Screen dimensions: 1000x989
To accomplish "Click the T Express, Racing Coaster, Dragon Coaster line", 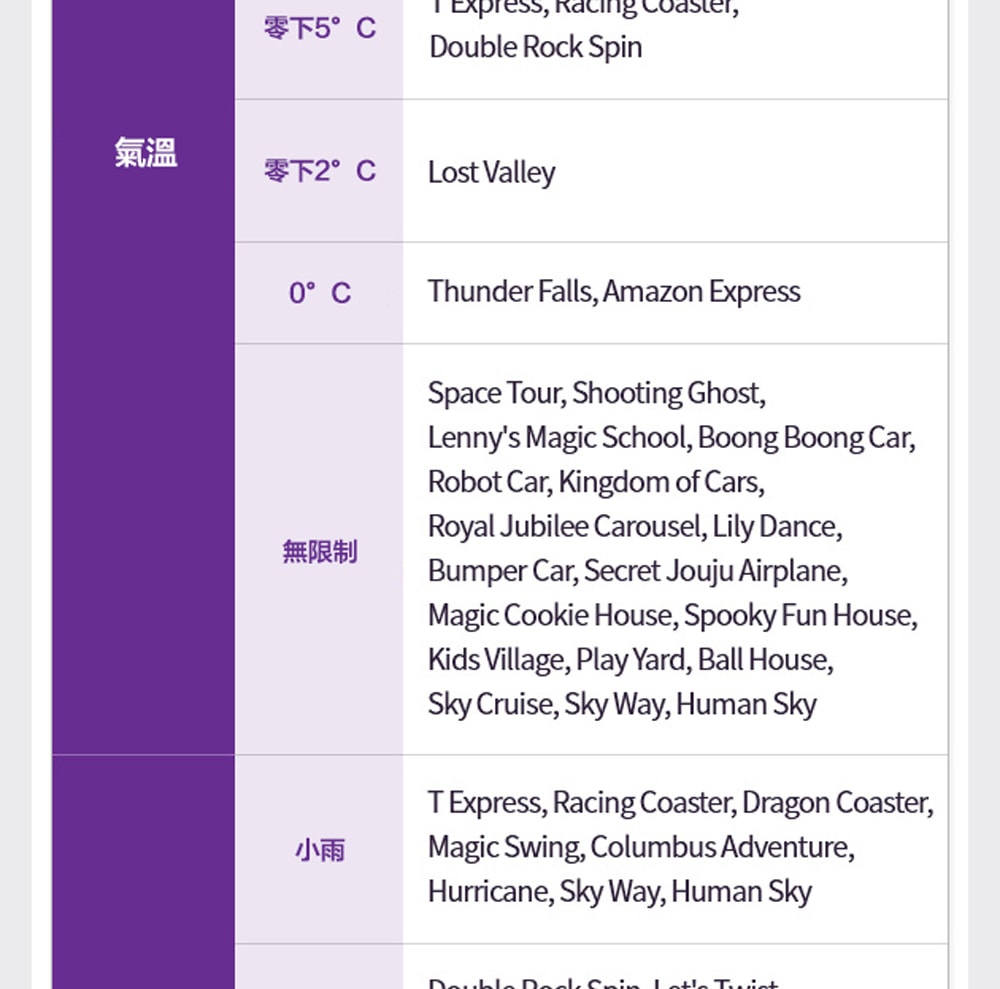I will coord(680,803).
